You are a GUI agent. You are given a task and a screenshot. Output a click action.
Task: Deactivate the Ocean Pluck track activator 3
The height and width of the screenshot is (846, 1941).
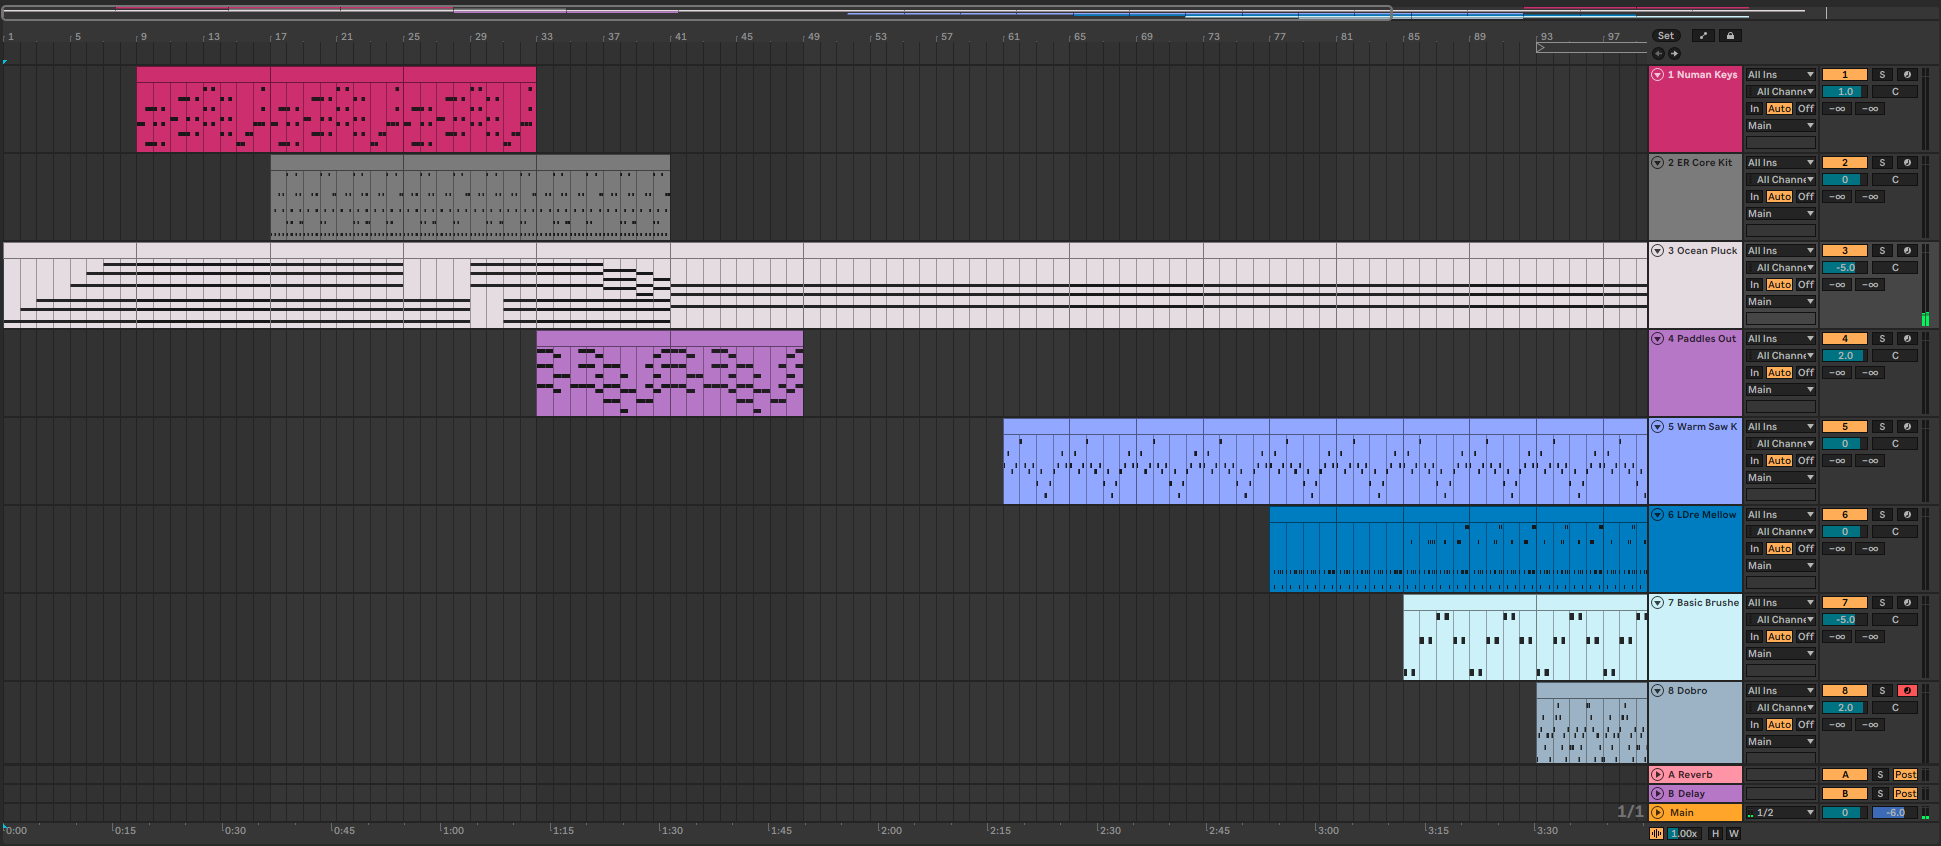[x=1845, y=251]
